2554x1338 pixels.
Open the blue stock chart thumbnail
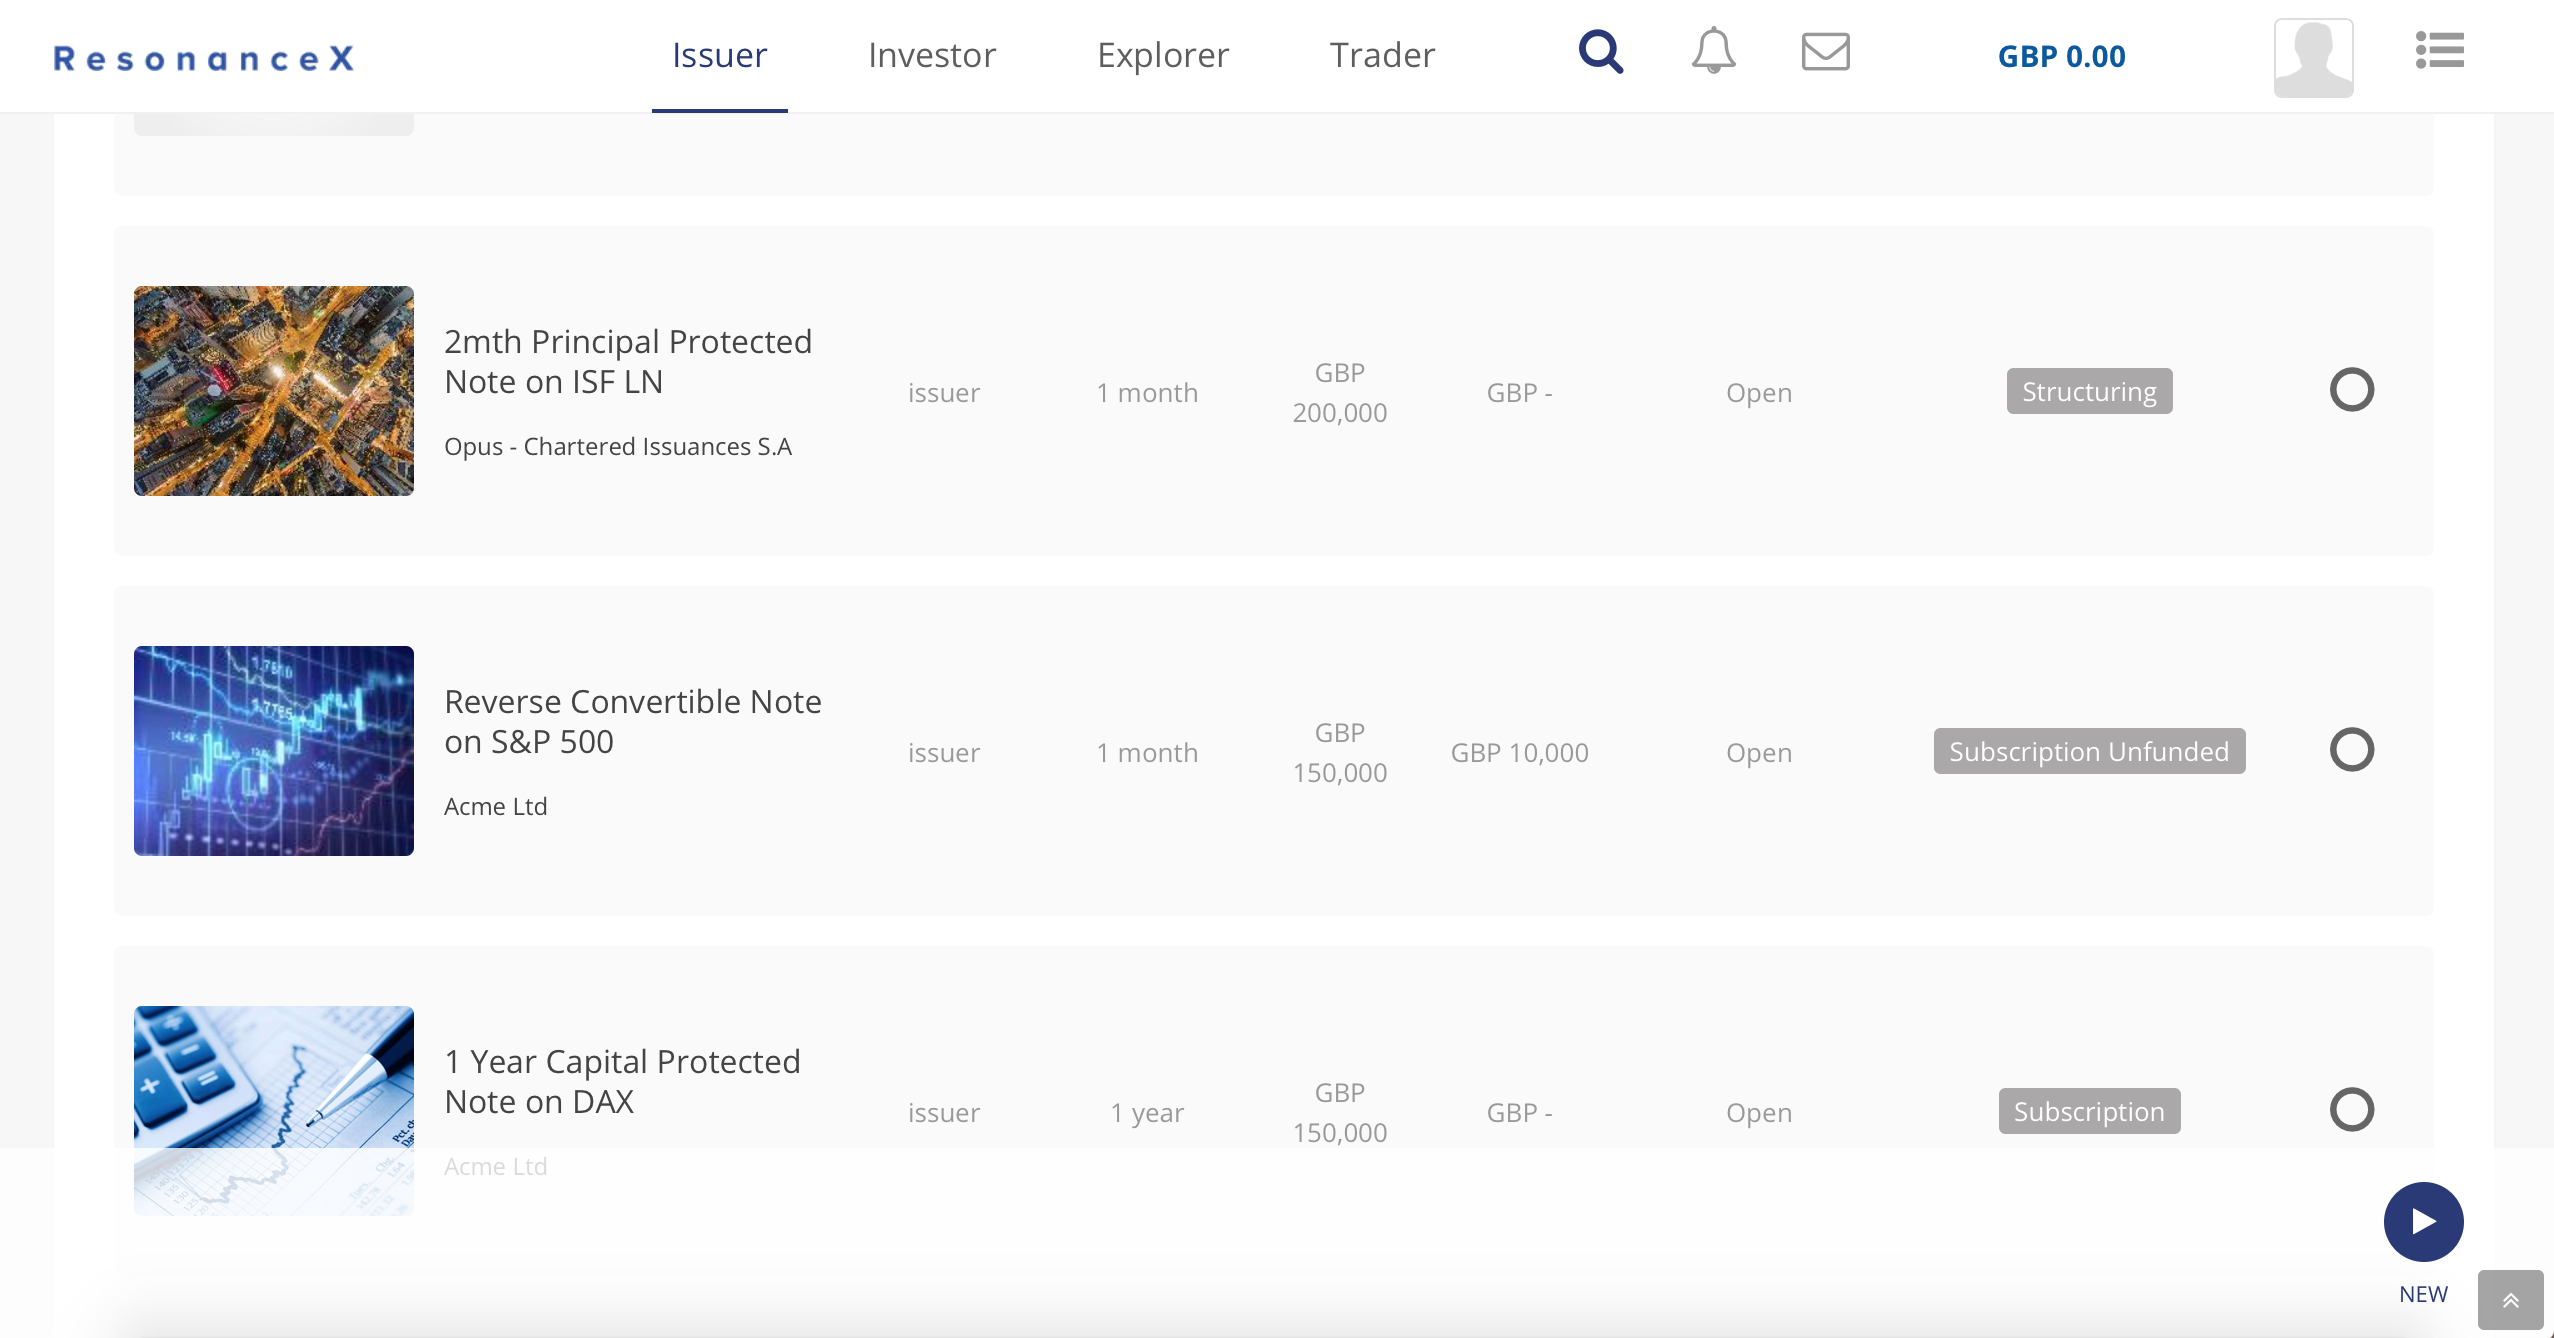pyautogui.click(x=274, y=751)
